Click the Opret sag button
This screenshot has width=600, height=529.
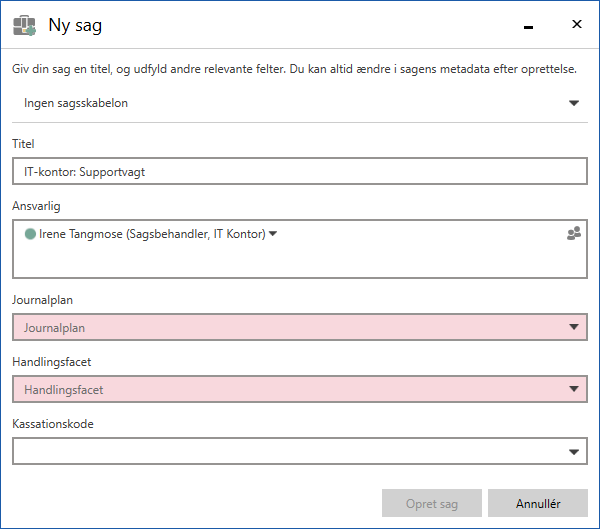[x=432, y=503]
